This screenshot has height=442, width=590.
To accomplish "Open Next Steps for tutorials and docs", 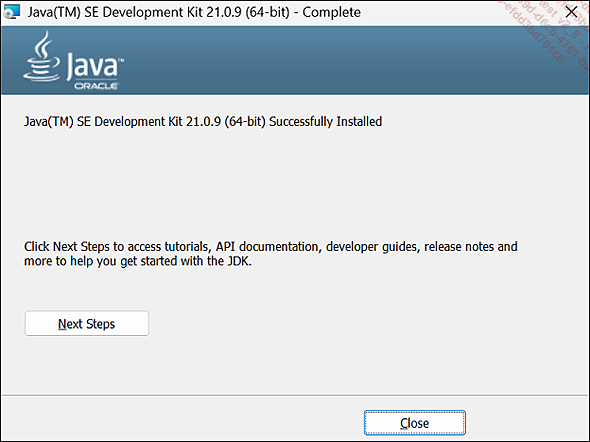I will pos(87,324).
